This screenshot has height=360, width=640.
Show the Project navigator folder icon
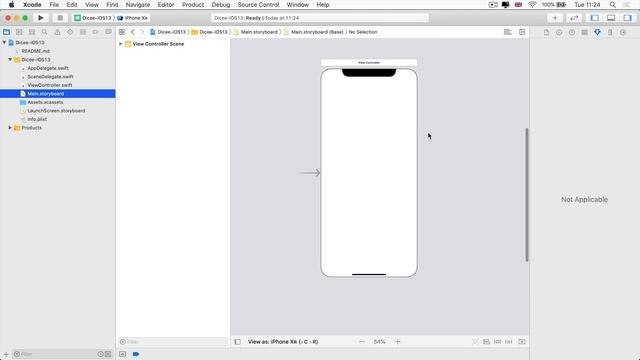(7, 32)
